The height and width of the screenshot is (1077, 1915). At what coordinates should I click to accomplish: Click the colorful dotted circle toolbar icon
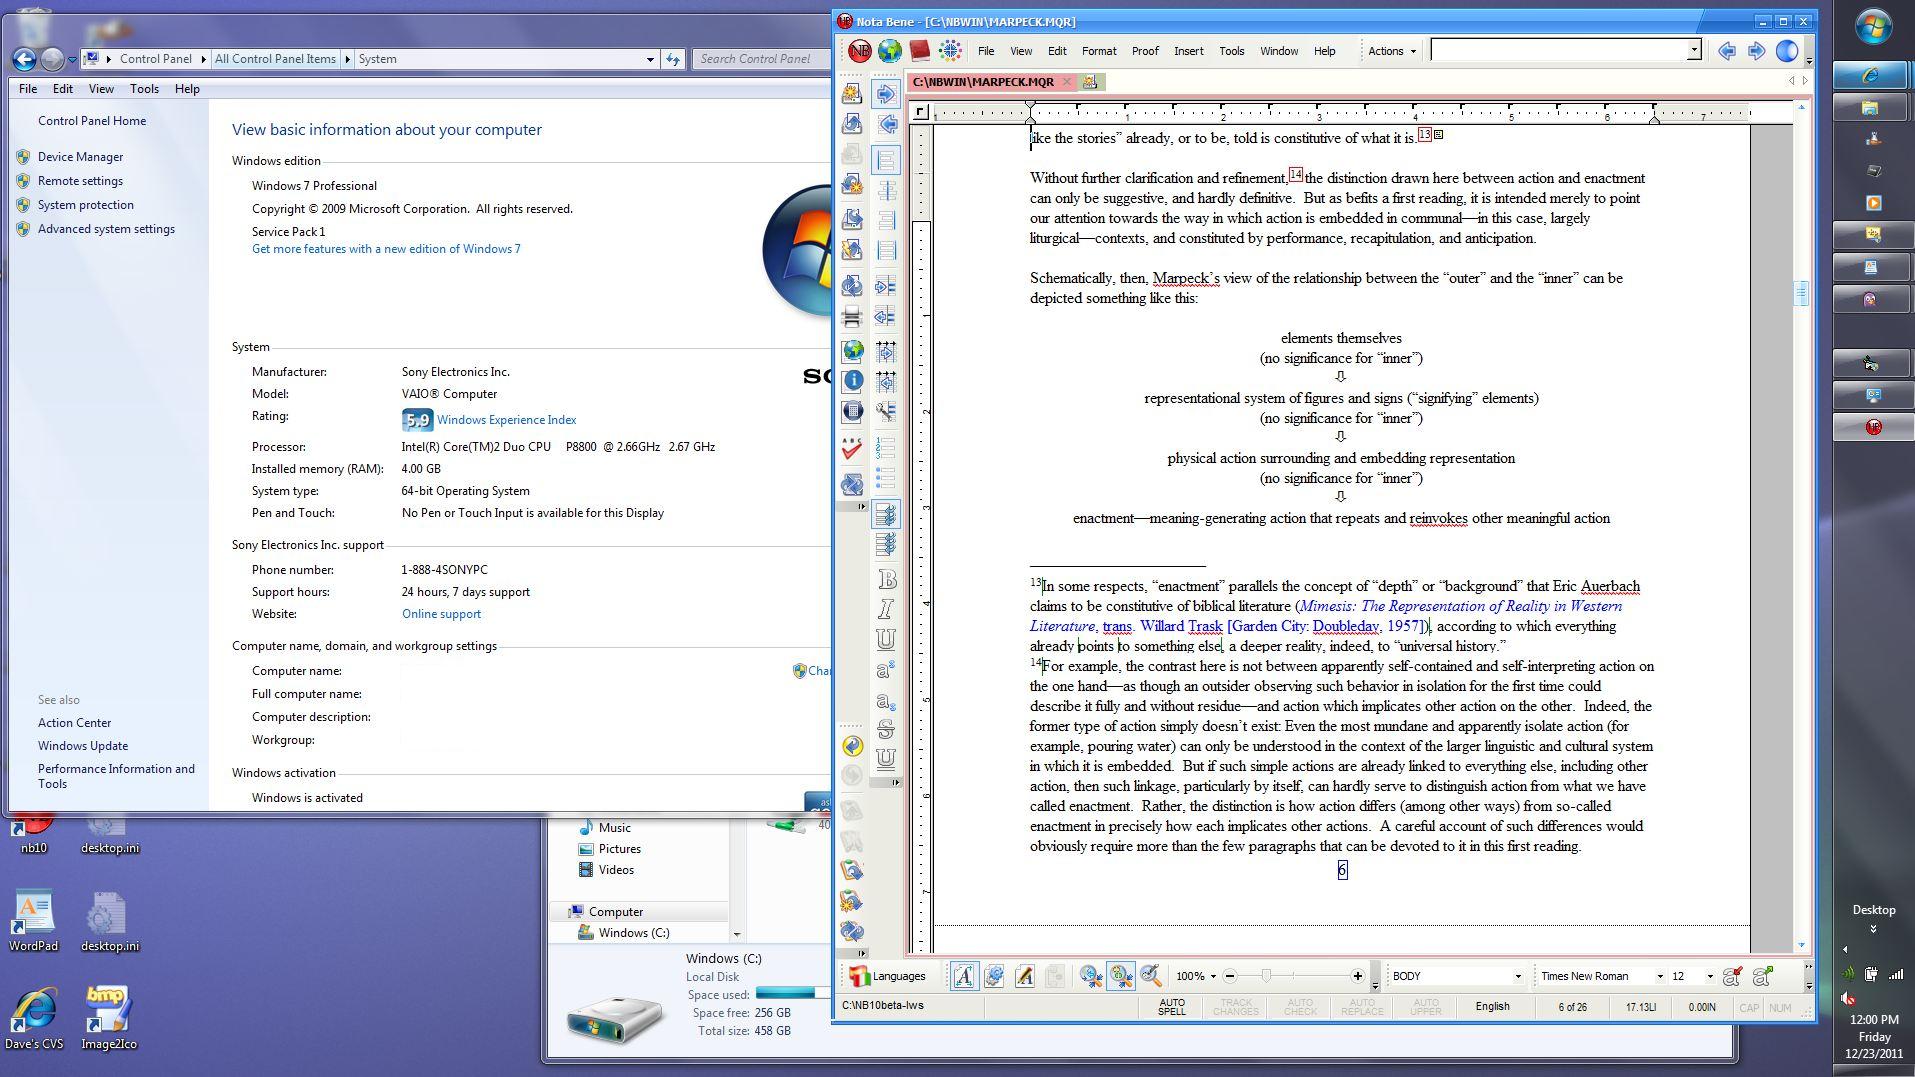coord(950,51)
